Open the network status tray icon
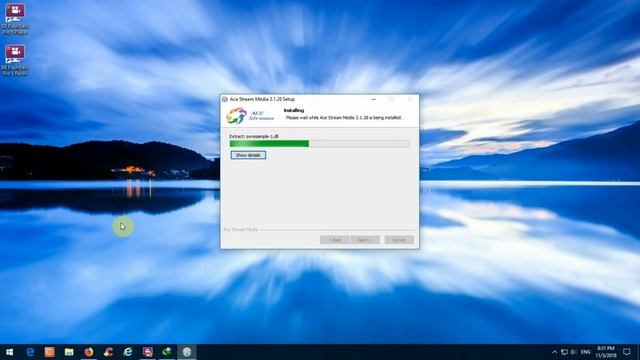The image size is (640, 360). pyautogui.click(x=564, y=352)
